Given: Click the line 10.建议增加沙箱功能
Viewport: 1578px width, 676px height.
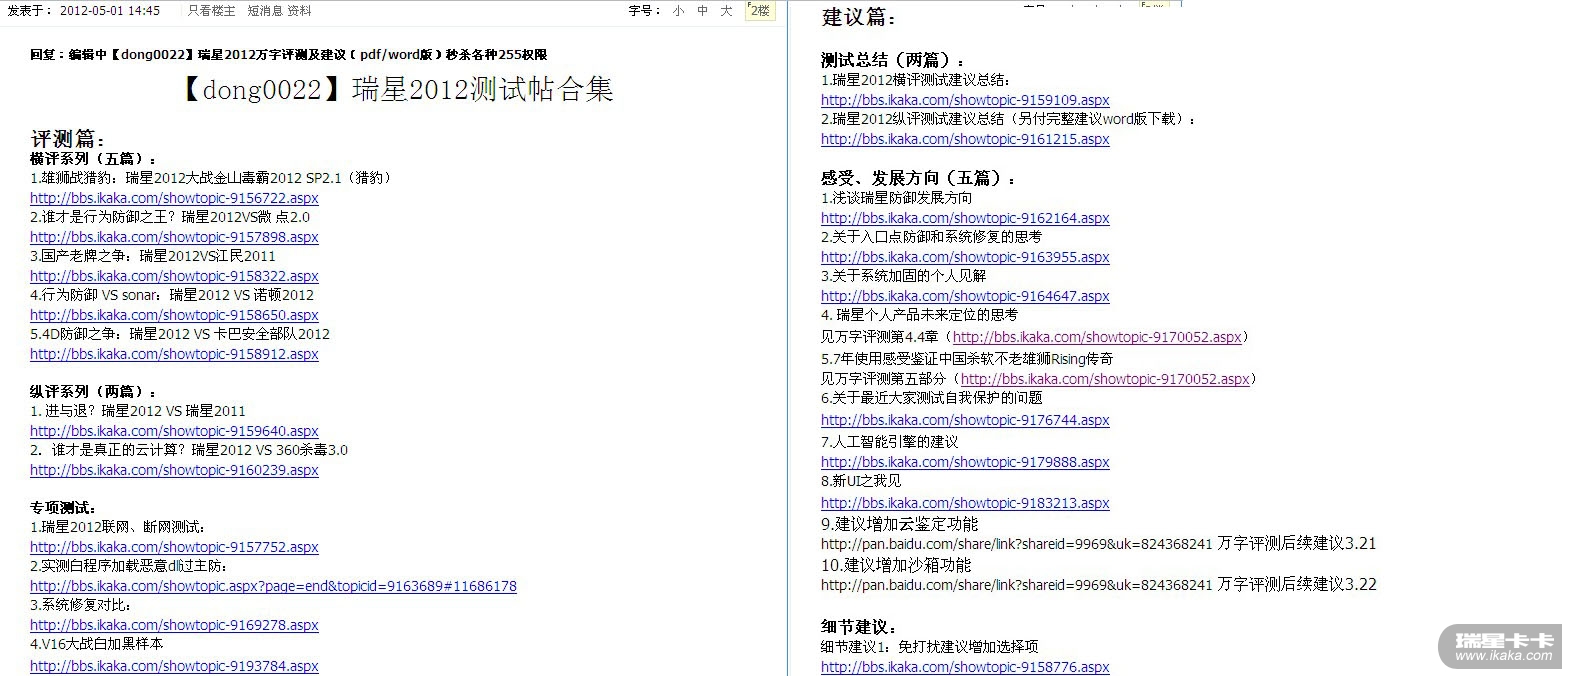Looking at the screenshot, I should coord(896,565).
